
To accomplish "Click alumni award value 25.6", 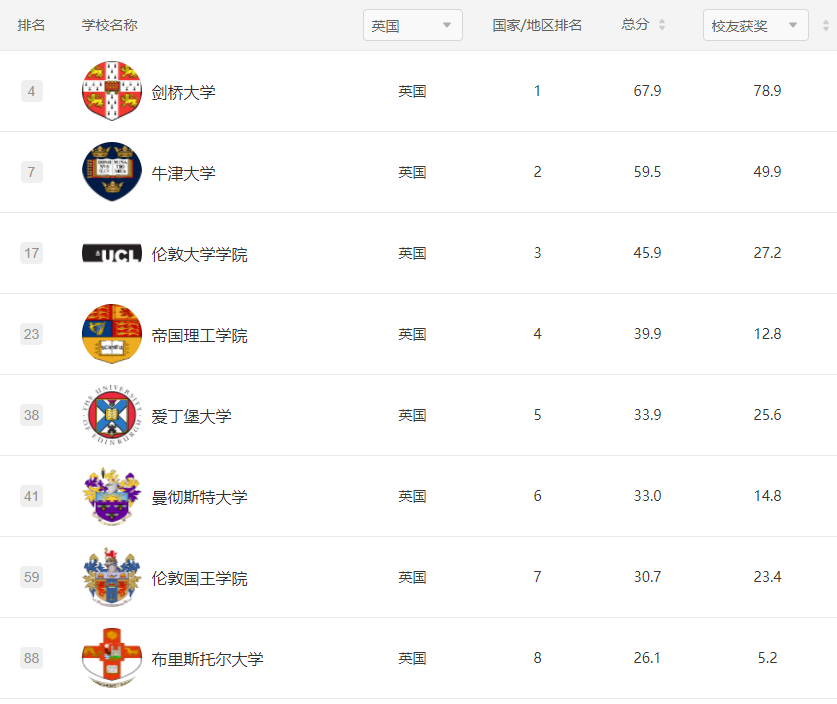I will point(768,416).
